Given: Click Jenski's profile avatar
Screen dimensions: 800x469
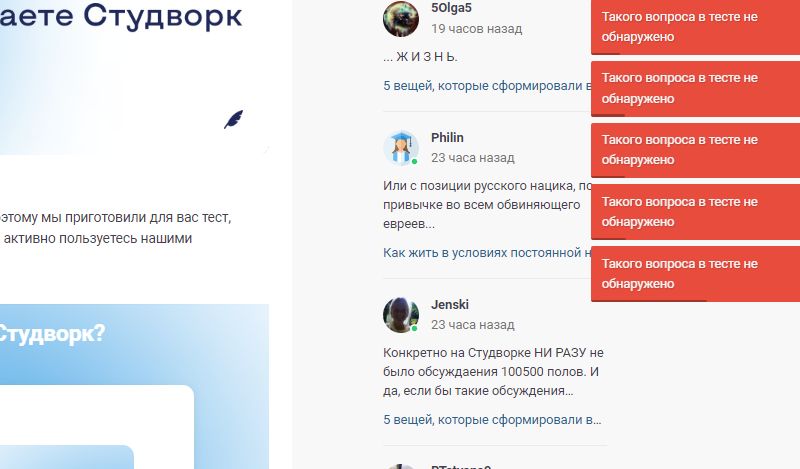Looking at the screenshot, I should coord(401,314).
